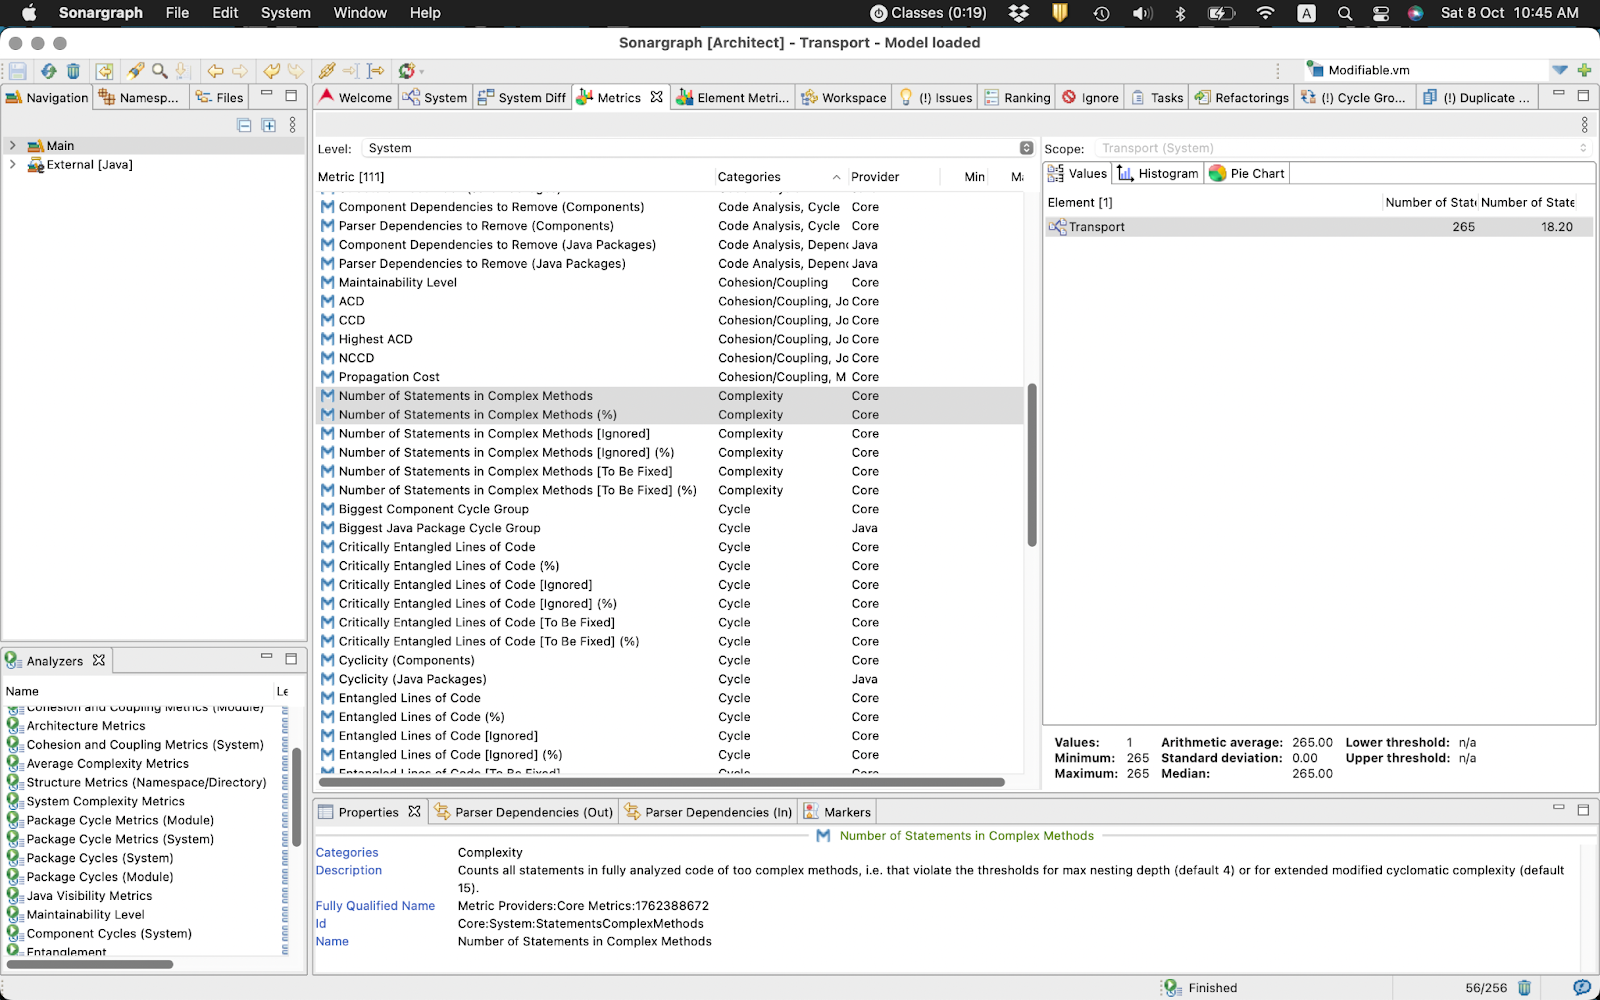Expand the External [Java] tree node

[12, 164]
